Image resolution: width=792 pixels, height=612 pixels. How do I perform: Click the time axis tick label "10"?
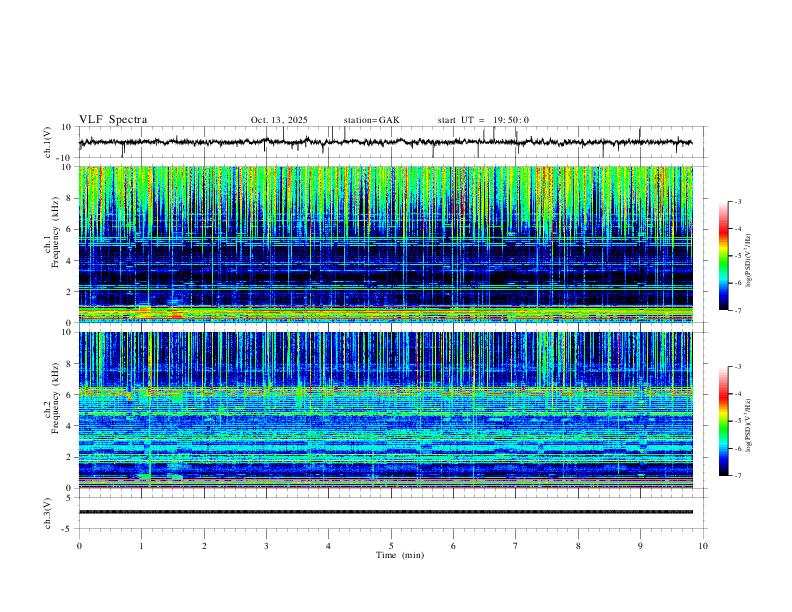[x=703, y=546]
